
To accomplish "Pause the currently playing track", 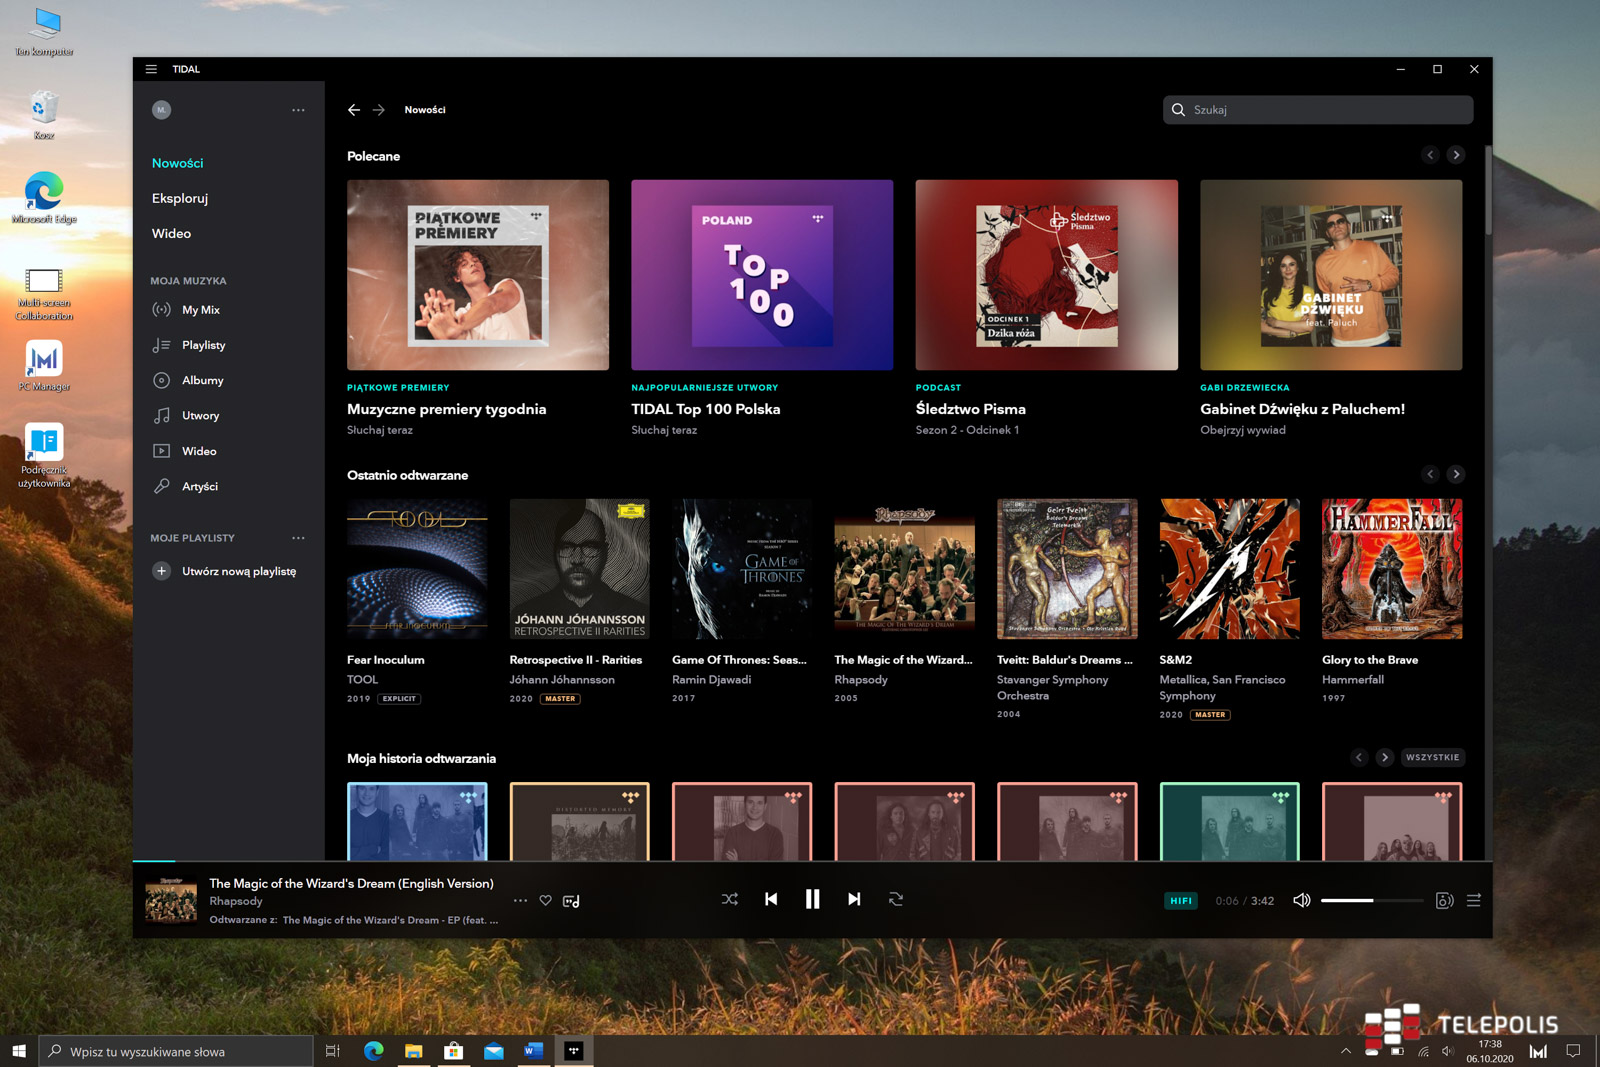I will (812, 899).
